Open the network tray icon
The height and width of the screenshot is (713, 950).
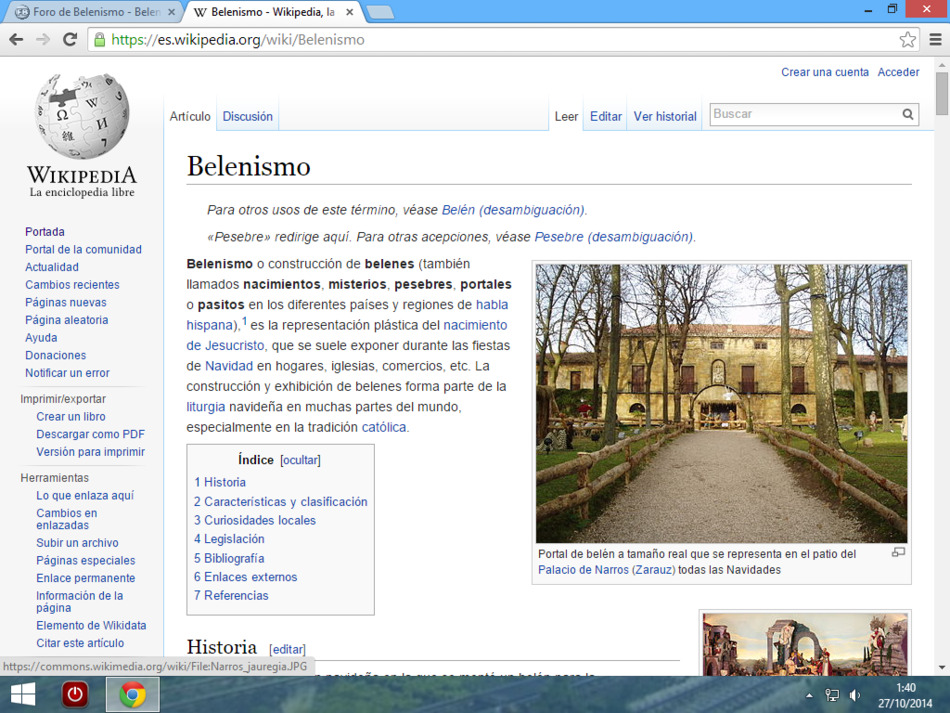tap(832, 695)
